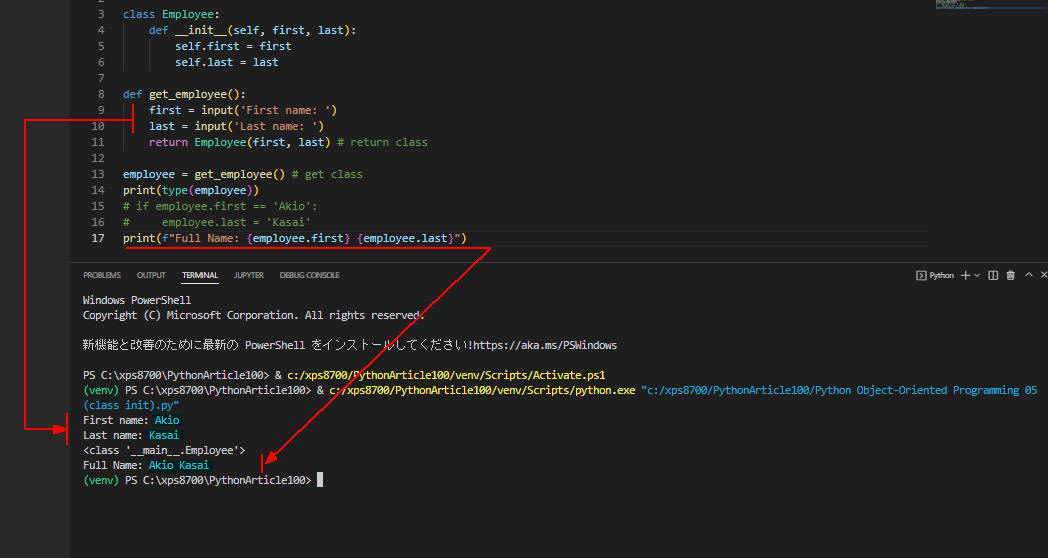Click 'Full Name: Akio Kasai' output line

[146, 465]
